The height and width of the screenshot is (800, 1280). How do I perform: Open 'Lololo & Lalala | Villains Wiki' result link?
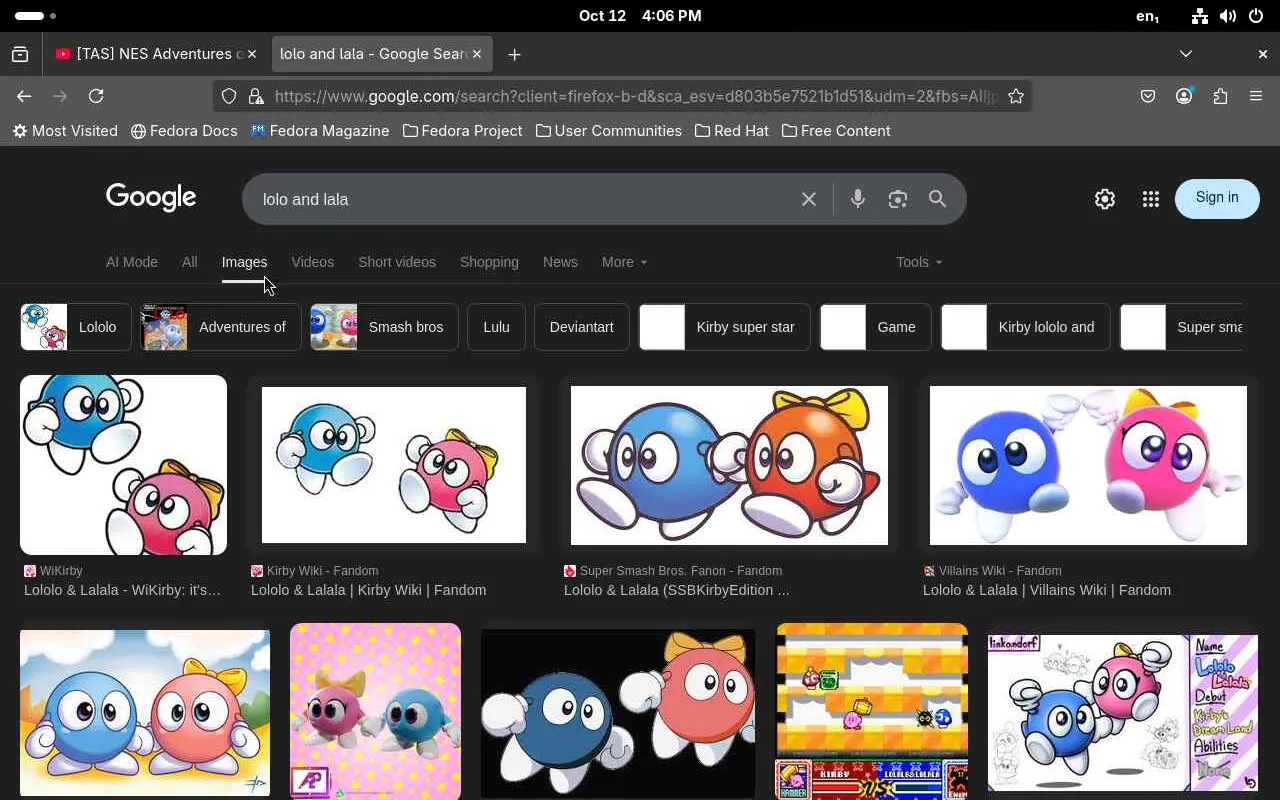1047,590
